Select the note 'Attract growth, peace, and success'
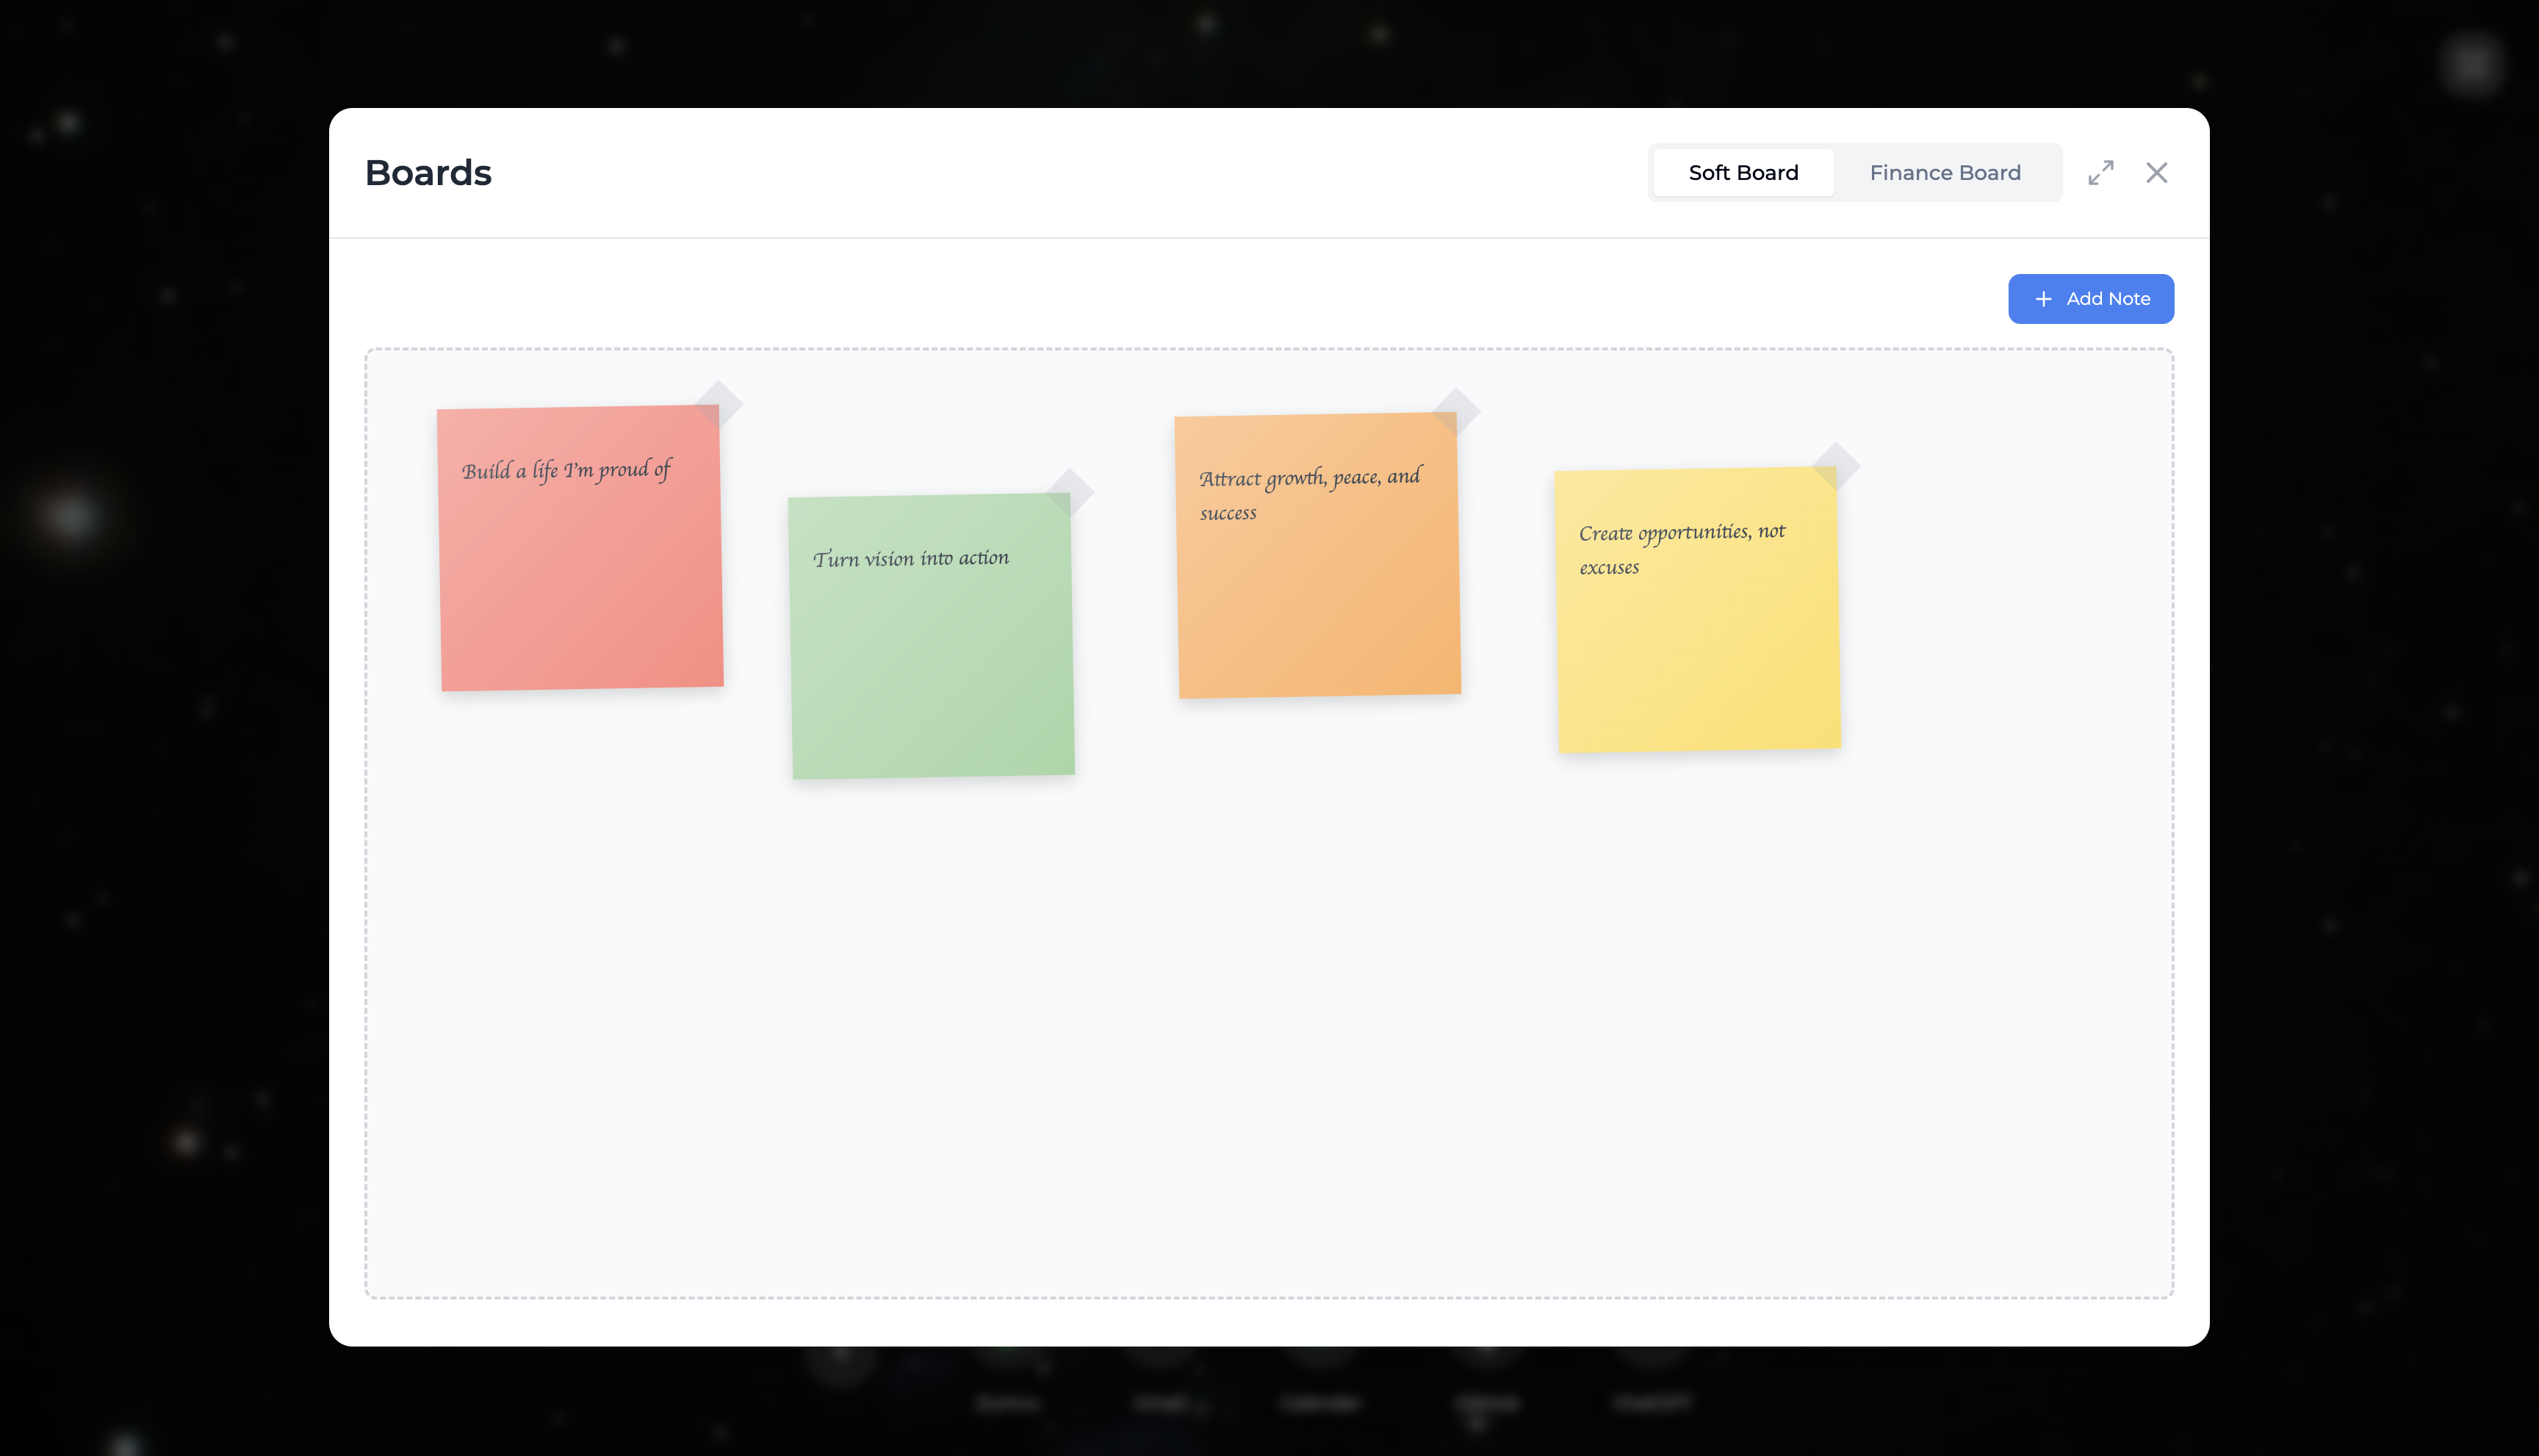The height and width of the screenshot is (1456, 2539). (x=1317, y=552)
